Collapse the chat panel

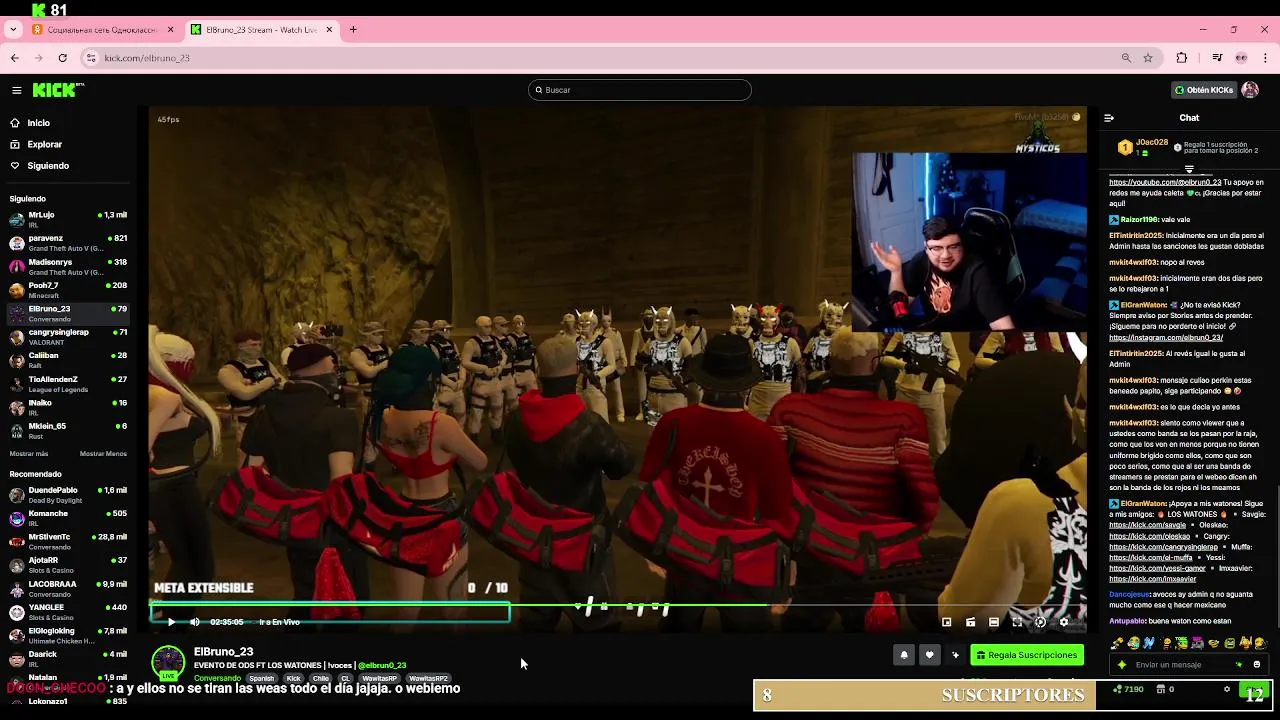(x=1109, y=118)
